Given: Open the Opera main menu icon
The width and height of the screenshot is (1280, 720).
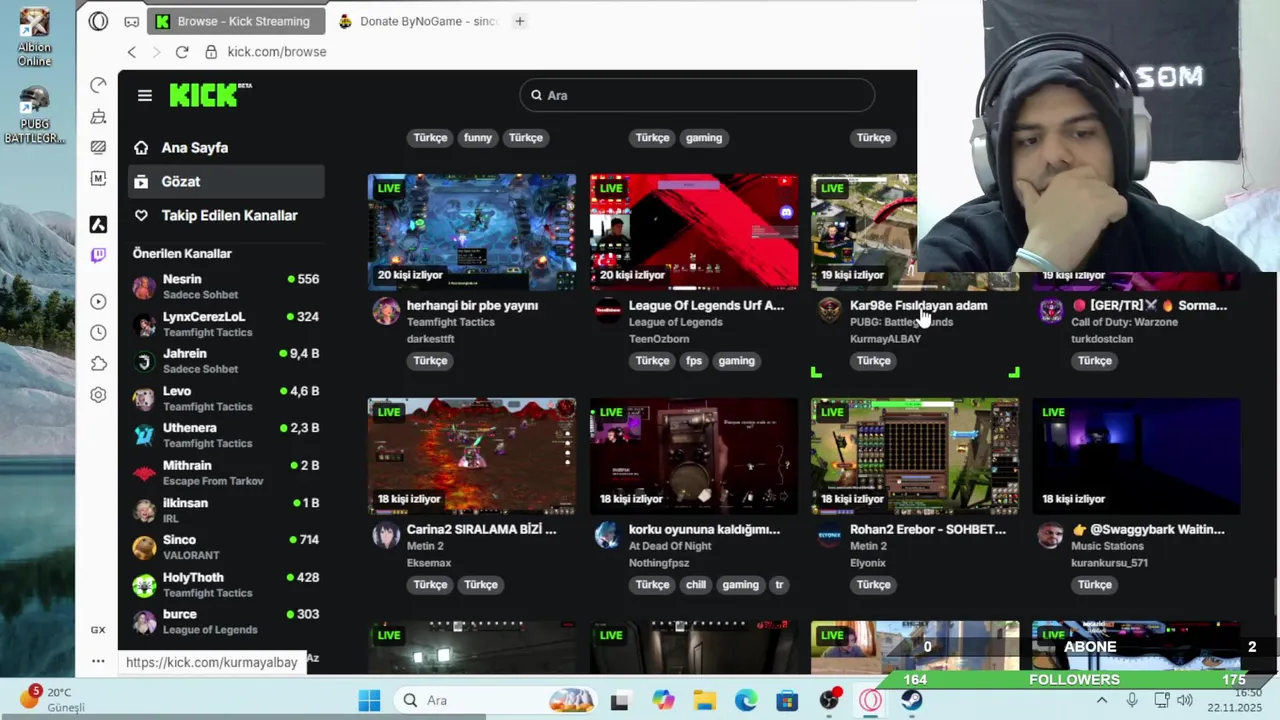Looking at the screenshot, I should tap(98, 21).
